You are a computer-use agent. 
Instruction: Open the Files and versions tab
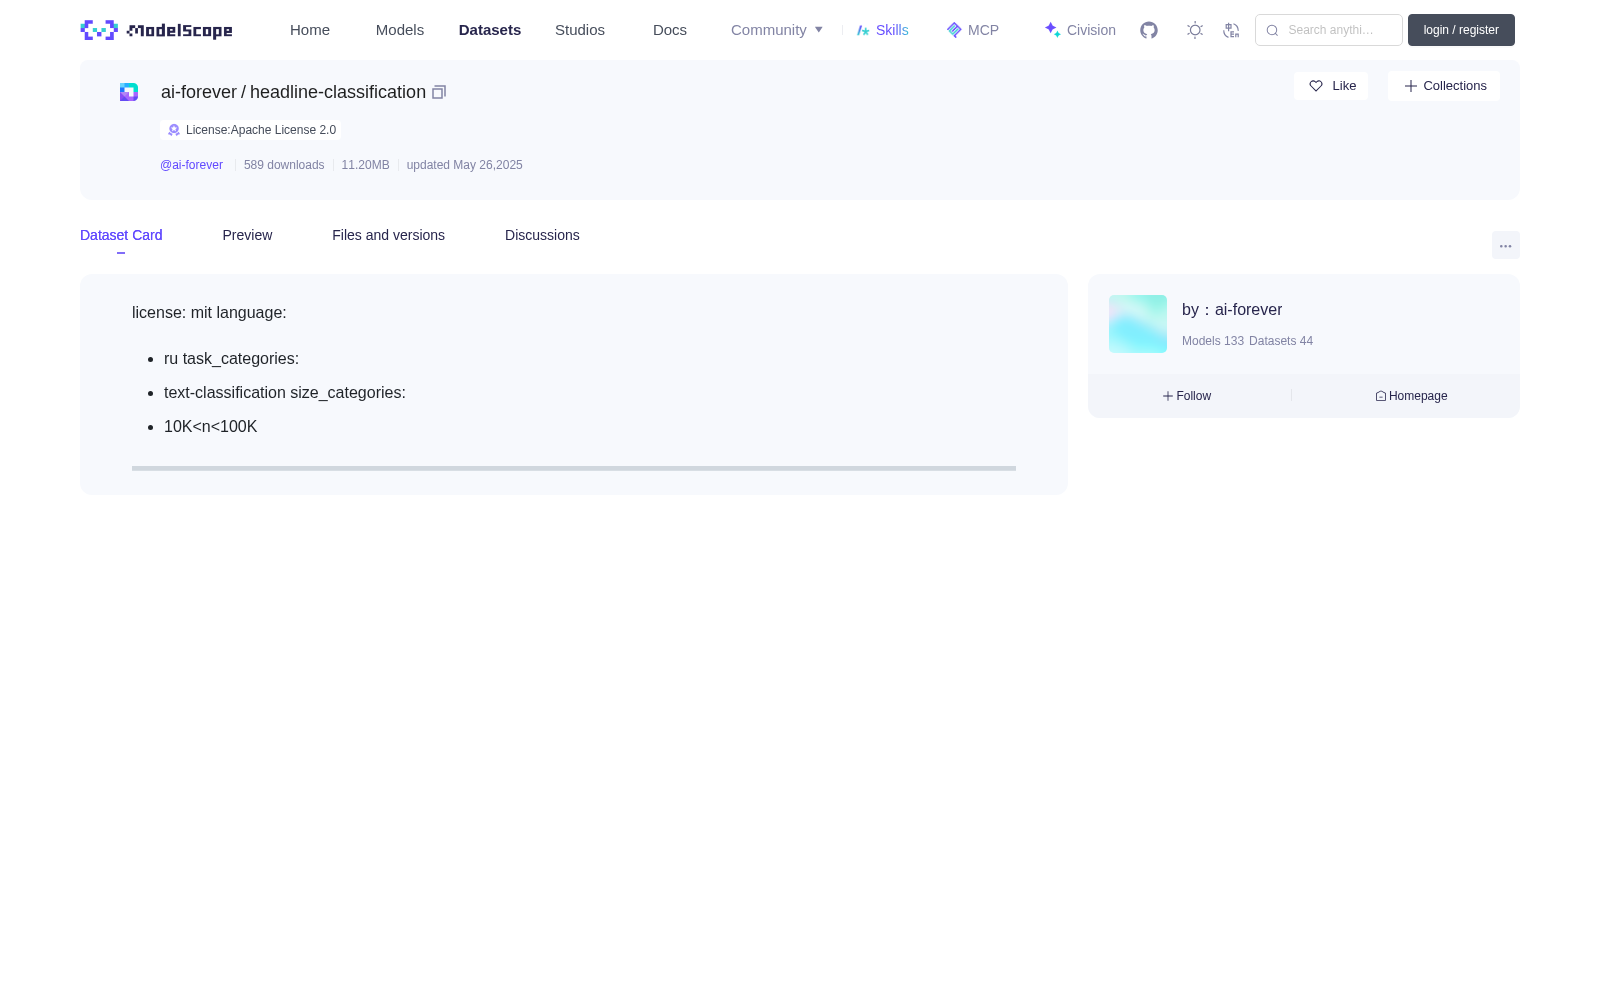click(388, 235)
